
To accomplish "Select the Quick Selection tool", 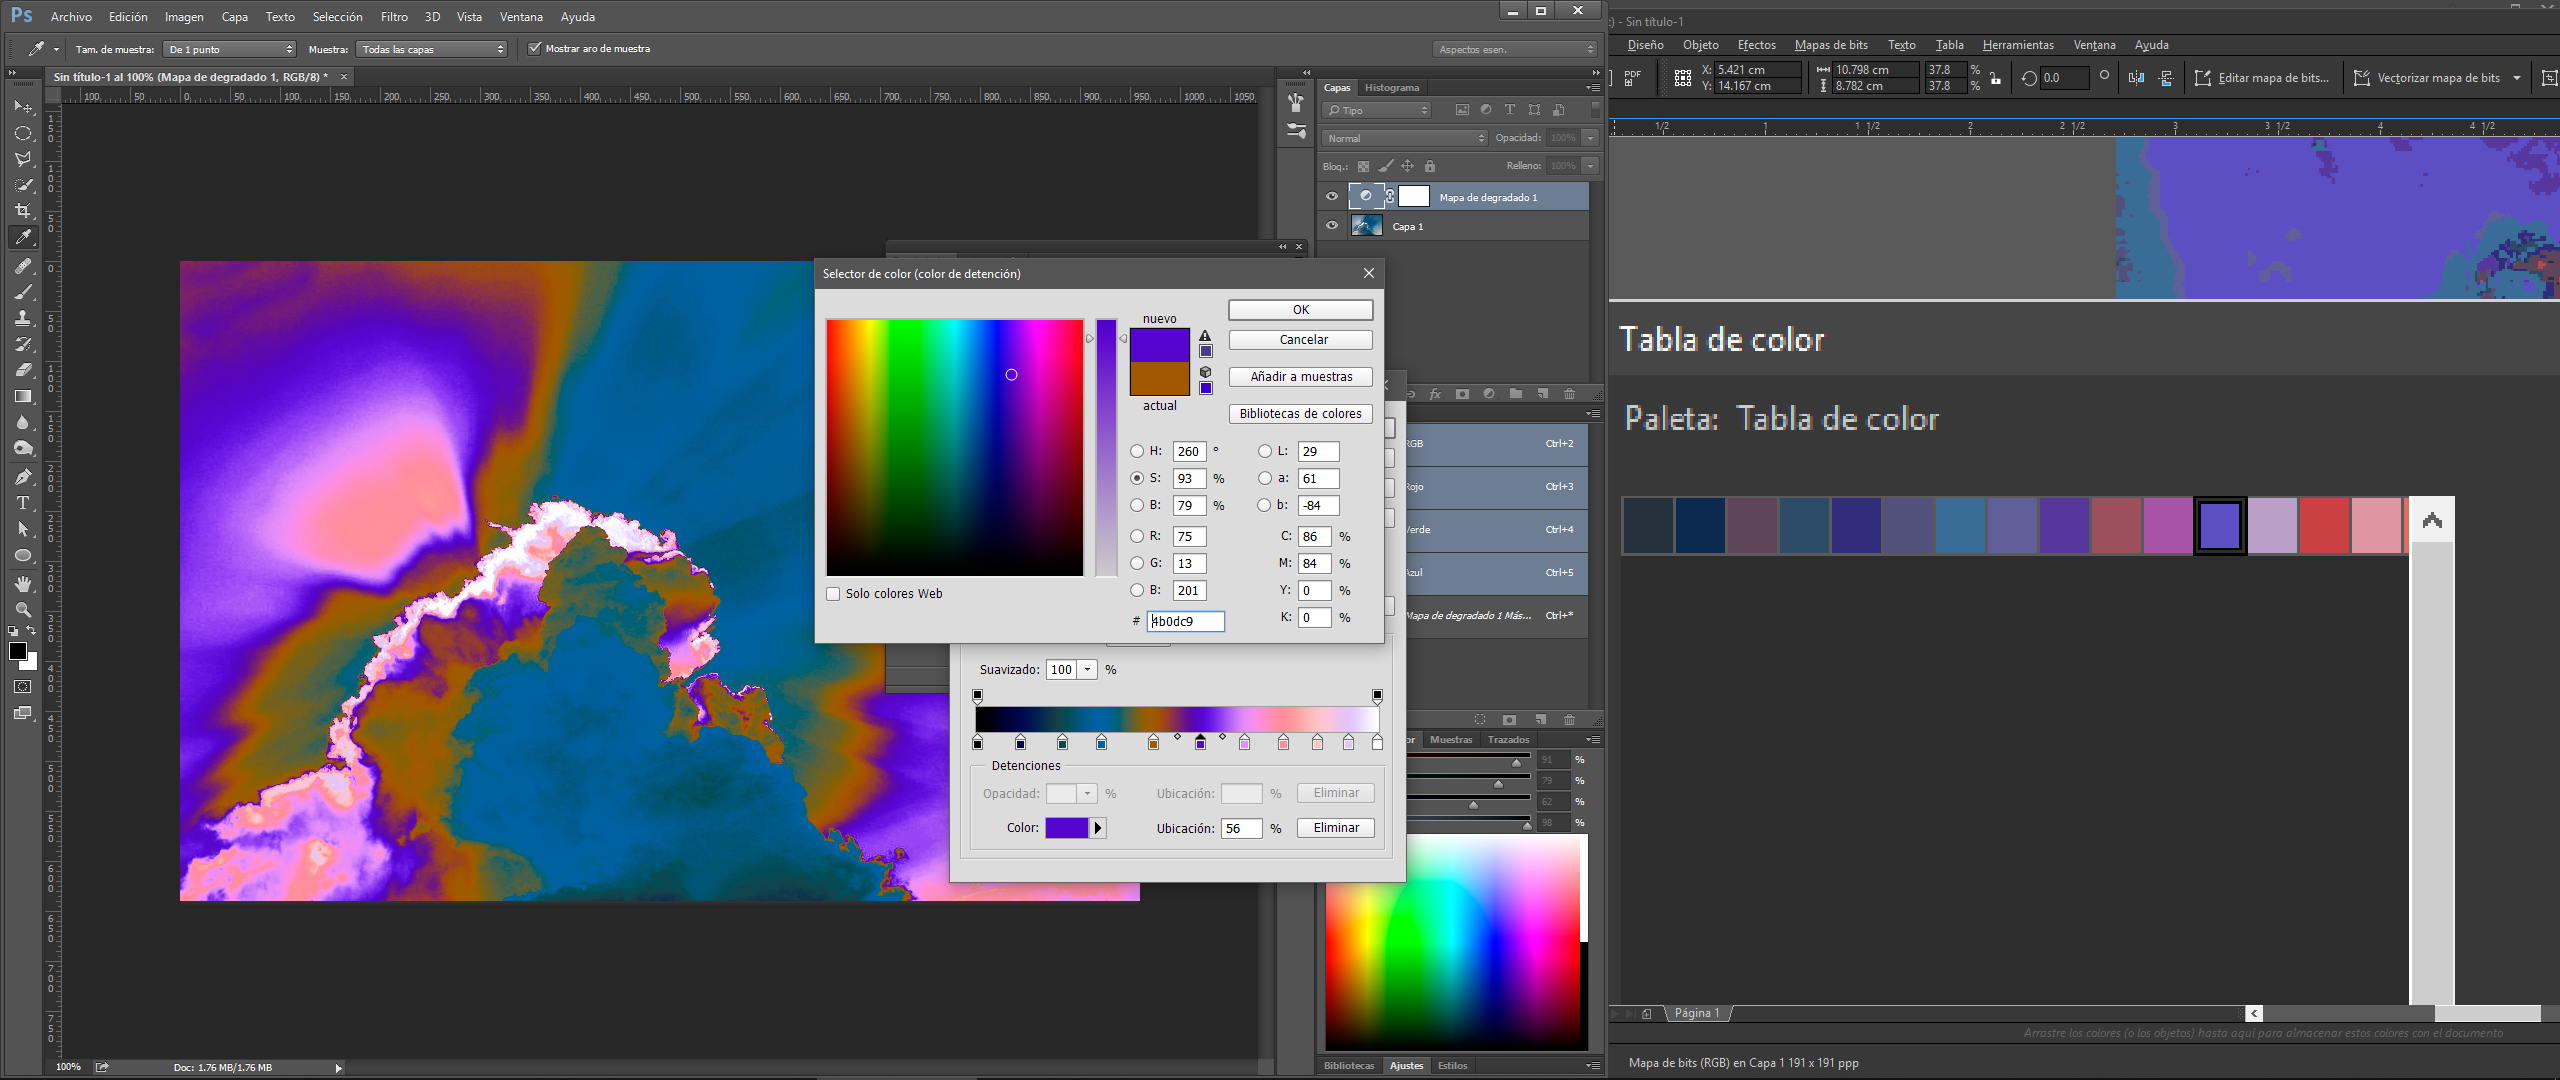I will [22, 185].
